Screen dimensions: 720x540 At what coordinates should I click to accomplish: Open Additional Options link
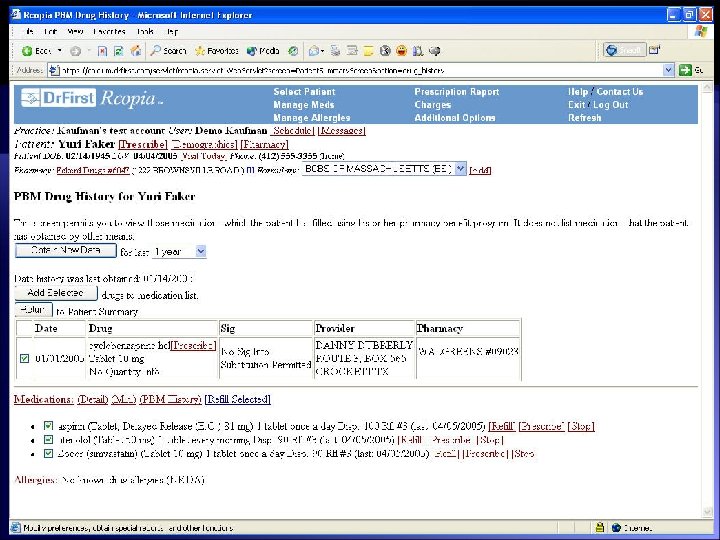[x=455, y=118]
